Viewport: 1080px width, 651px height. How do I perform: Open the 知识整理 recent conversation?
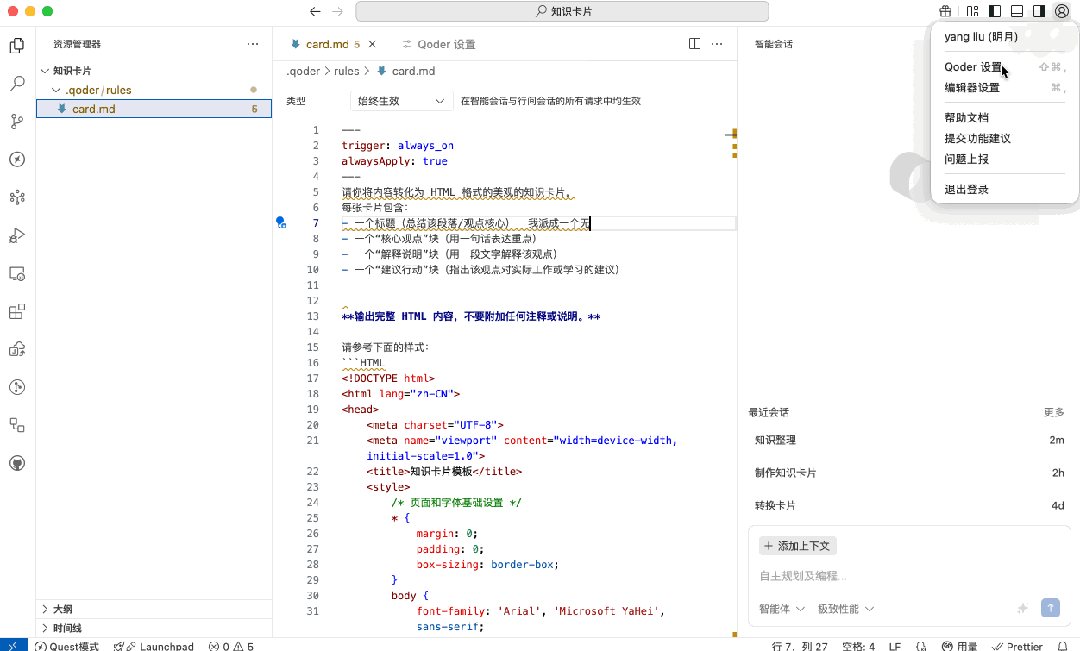pos(909,440)
